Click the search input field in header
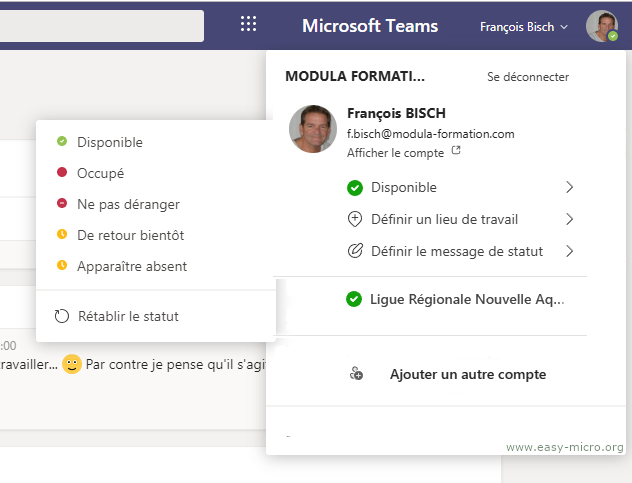The height and width of the screenshot is (483, 632). coord(102,26)
